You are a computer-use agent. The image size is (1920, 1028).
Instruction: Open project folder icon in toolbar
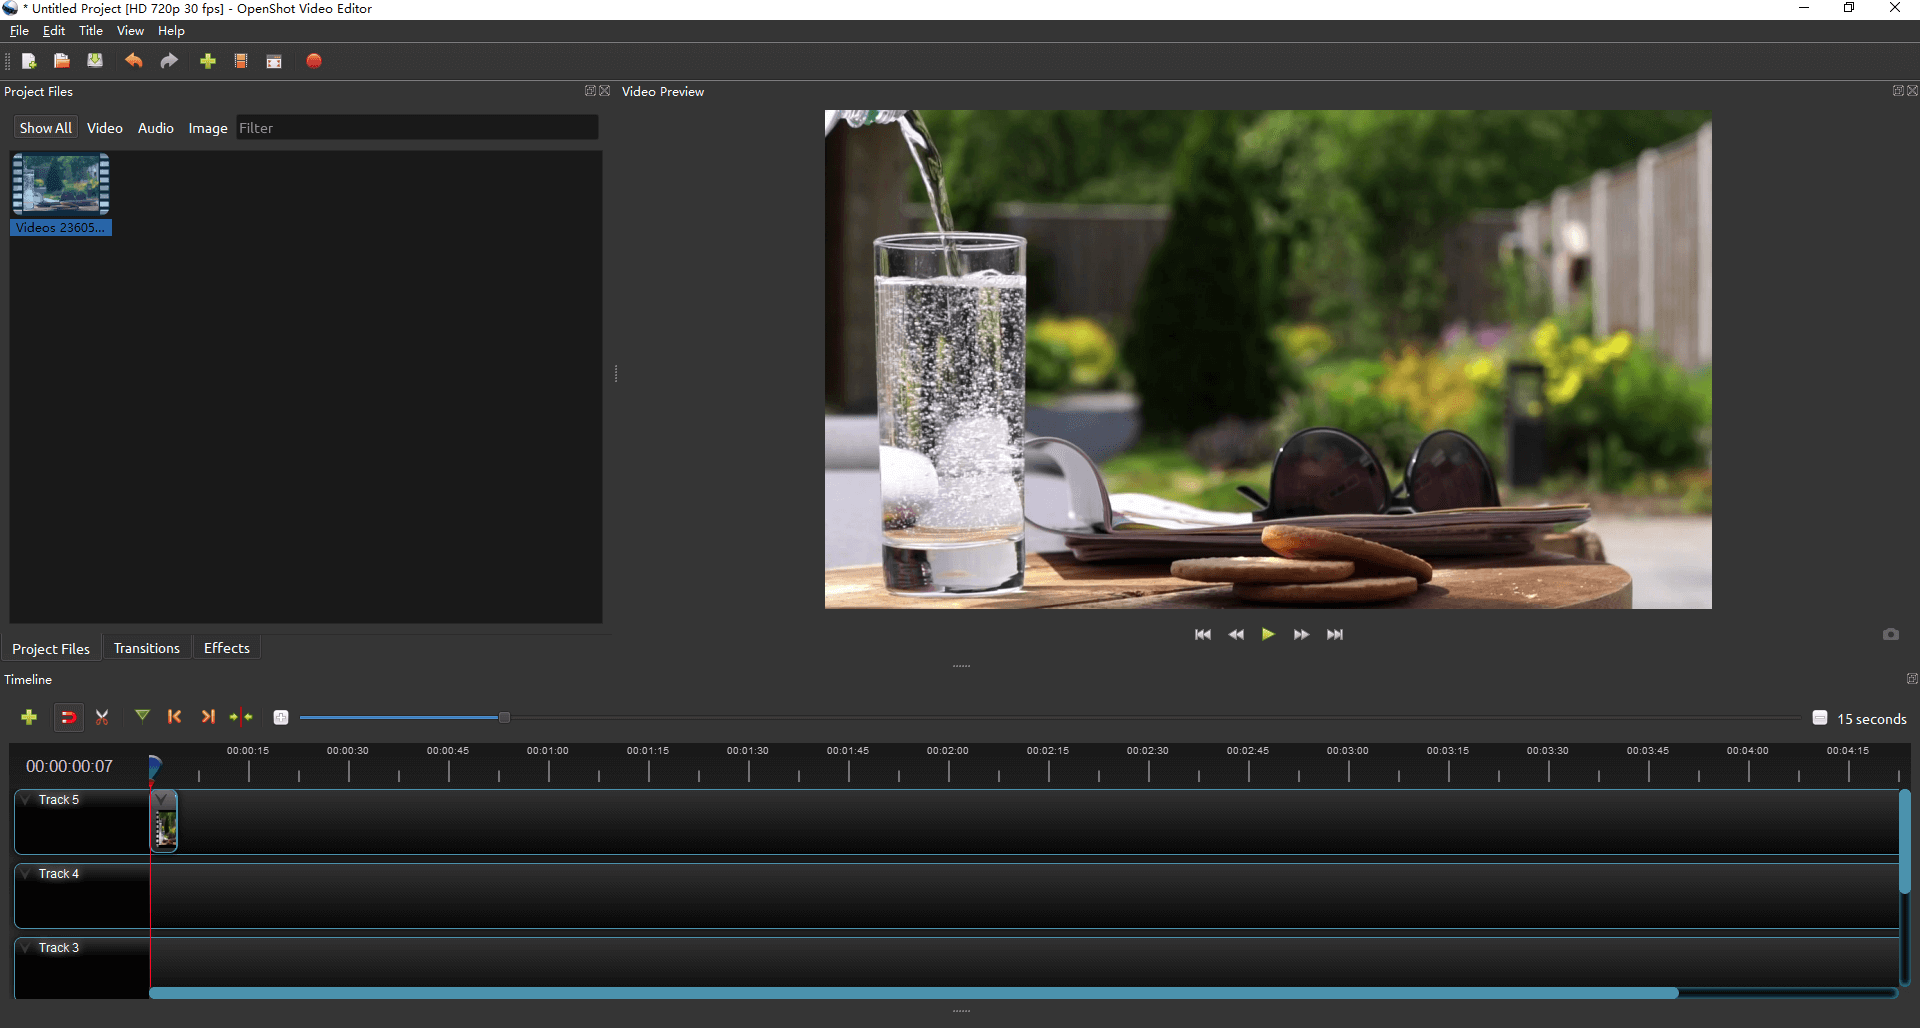coord(61,61)
